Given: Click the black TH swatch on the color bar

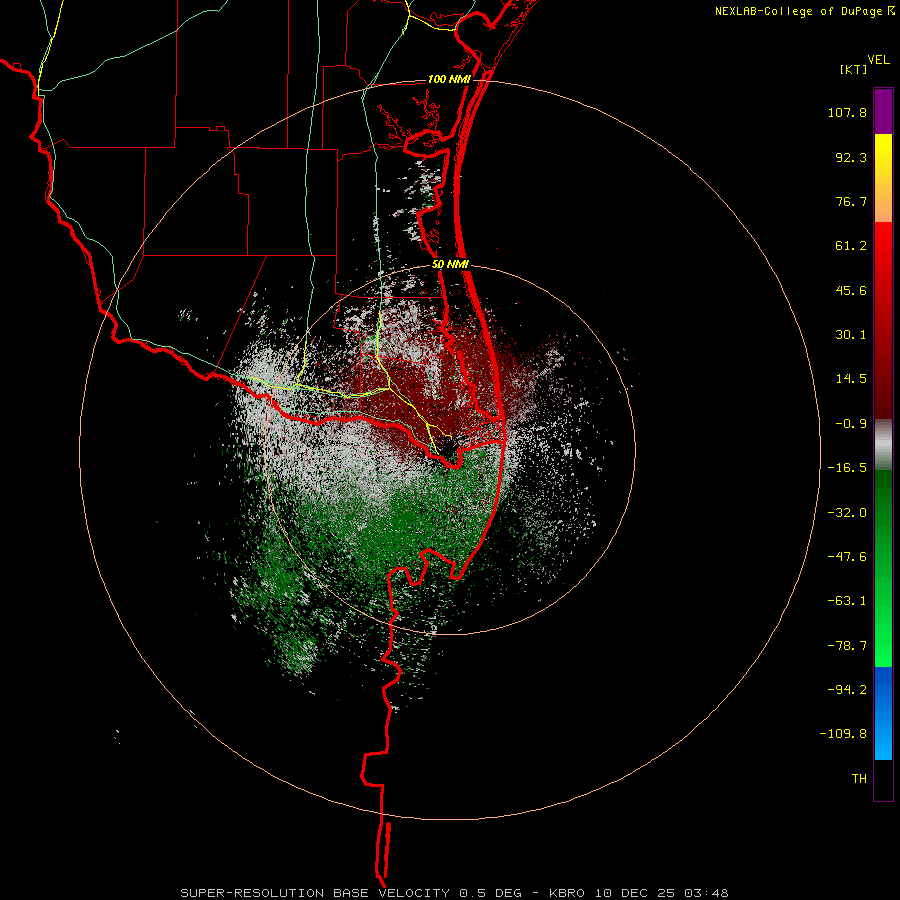Looking at the screenshot, I should pos(883,779).
